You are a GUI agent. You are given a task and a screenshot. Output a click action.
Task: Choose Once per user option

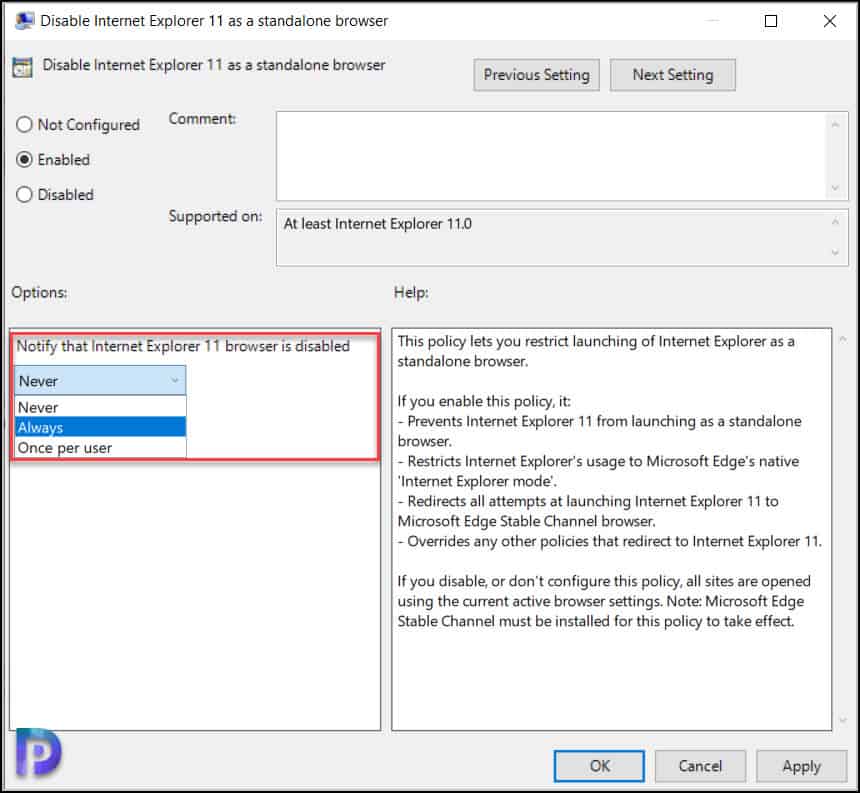[100, 448]
